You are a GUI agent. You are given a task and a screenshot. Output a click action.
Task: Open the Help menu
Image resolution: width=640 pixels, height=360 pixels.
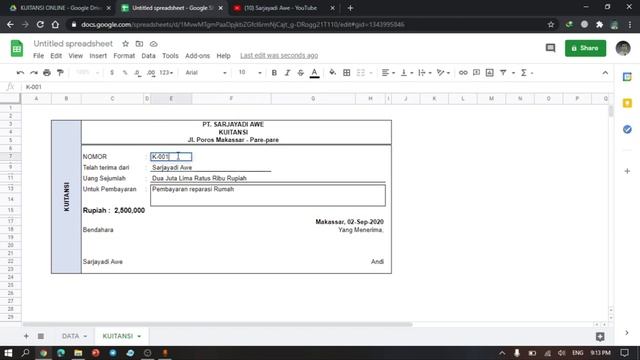223,56
